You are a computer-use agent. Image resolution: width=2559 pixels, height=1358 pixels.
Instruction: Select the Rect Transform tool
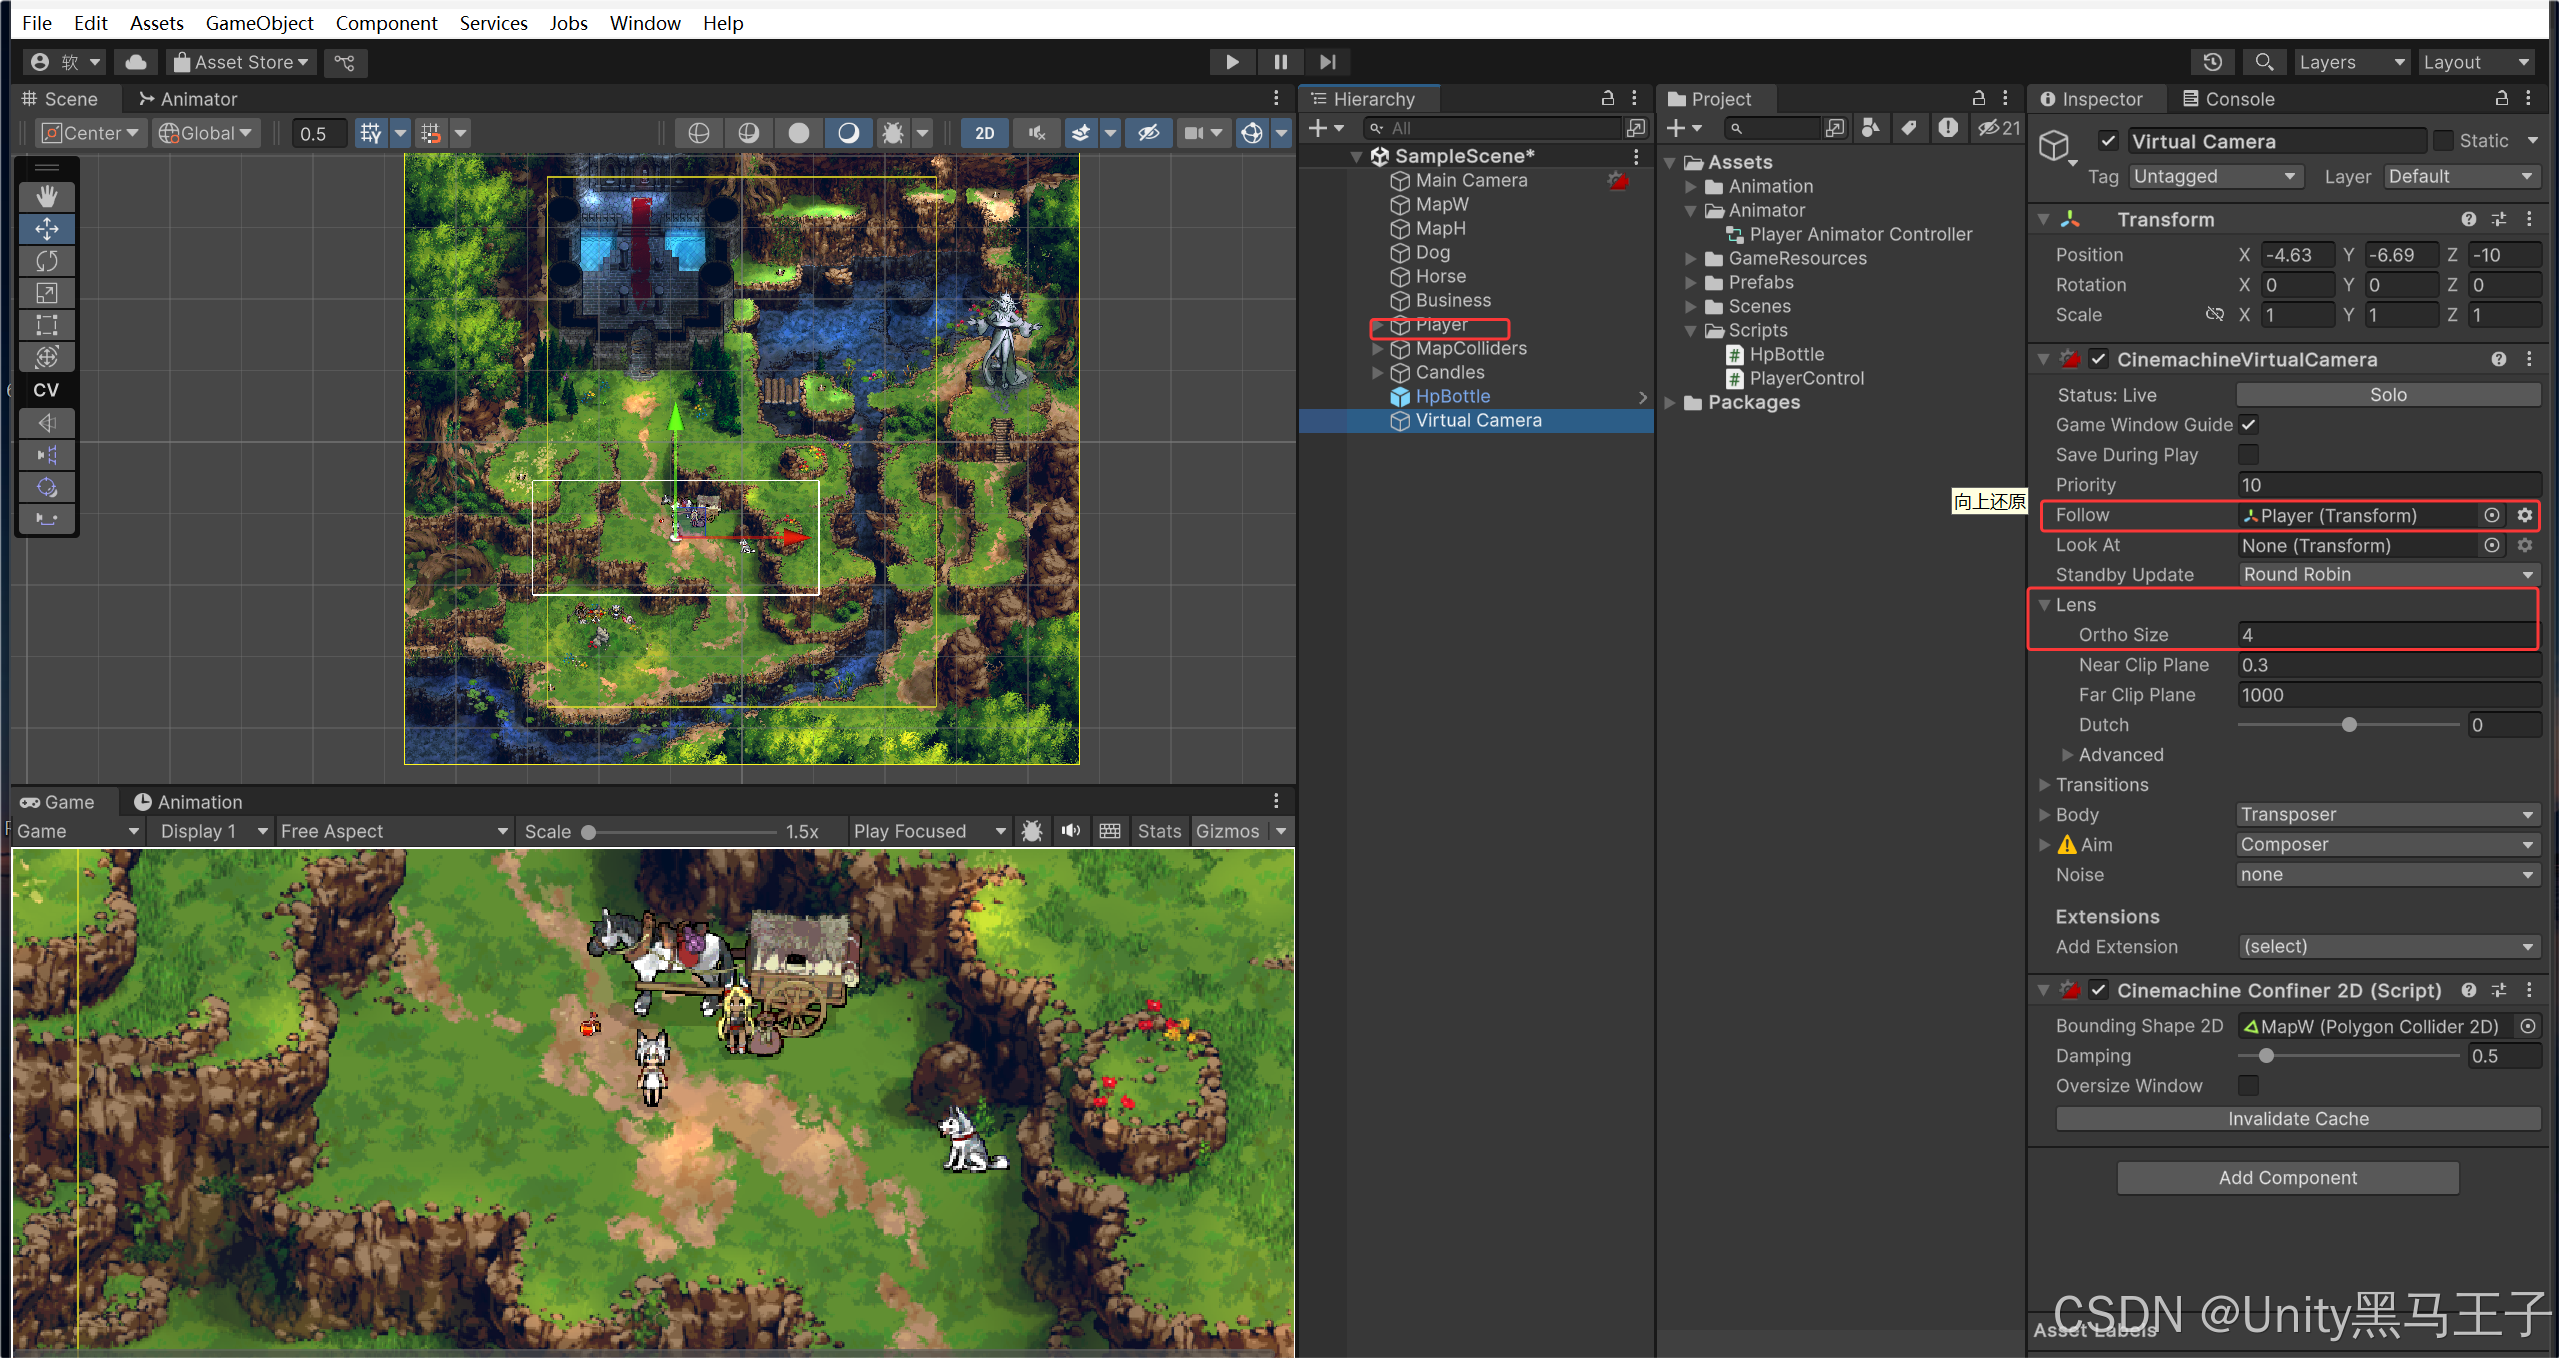[46, 325]
